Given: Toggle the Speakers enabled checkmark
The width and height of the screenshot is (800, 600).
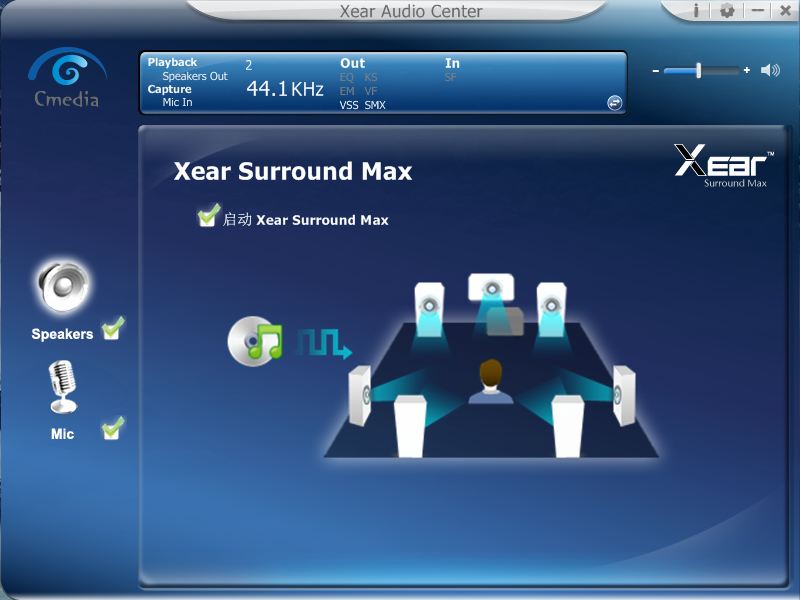Looking at the screenshot, I should pos(113,328).
